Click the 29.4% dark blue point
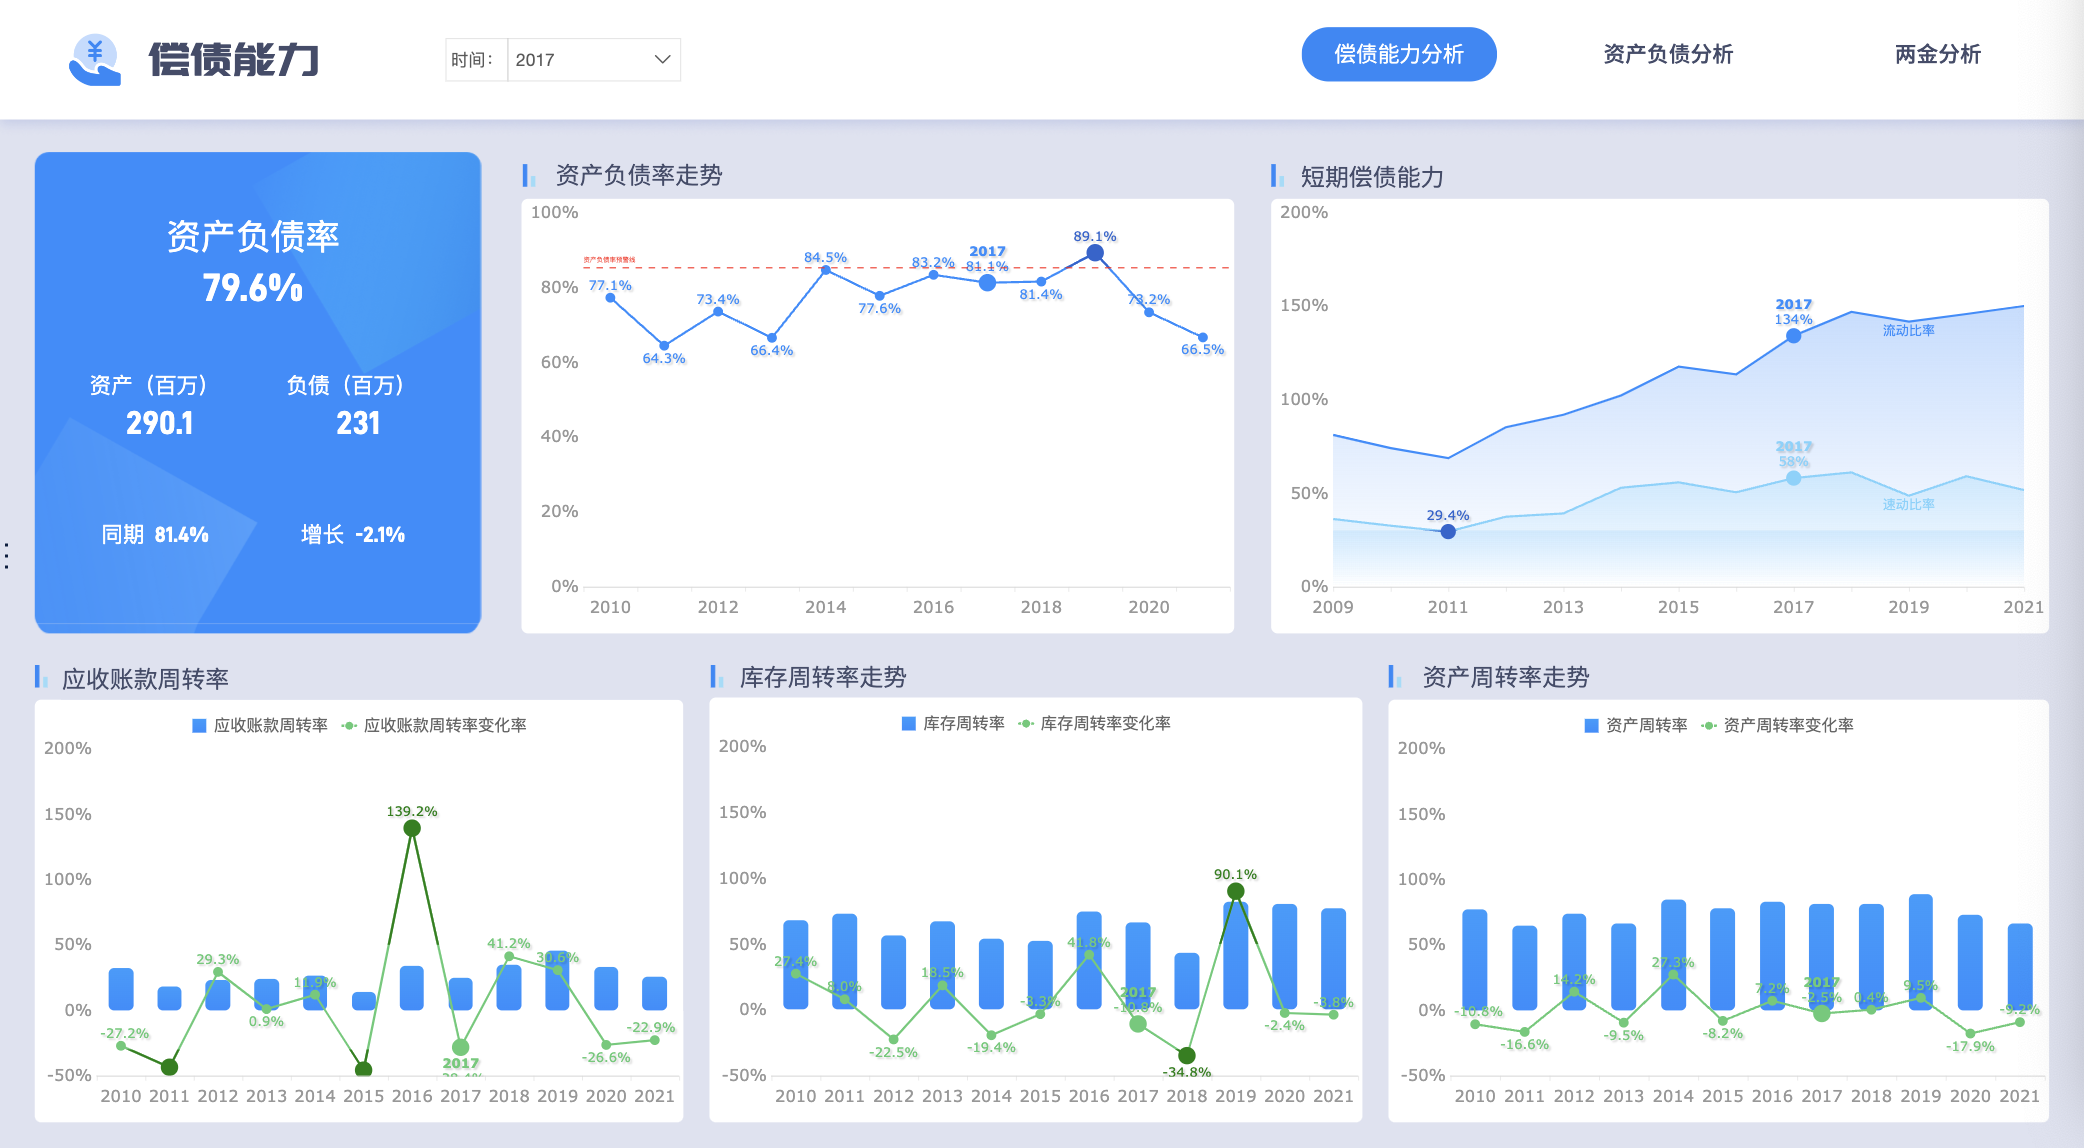2084x1148 pixels. click(x=1448, y=532)
